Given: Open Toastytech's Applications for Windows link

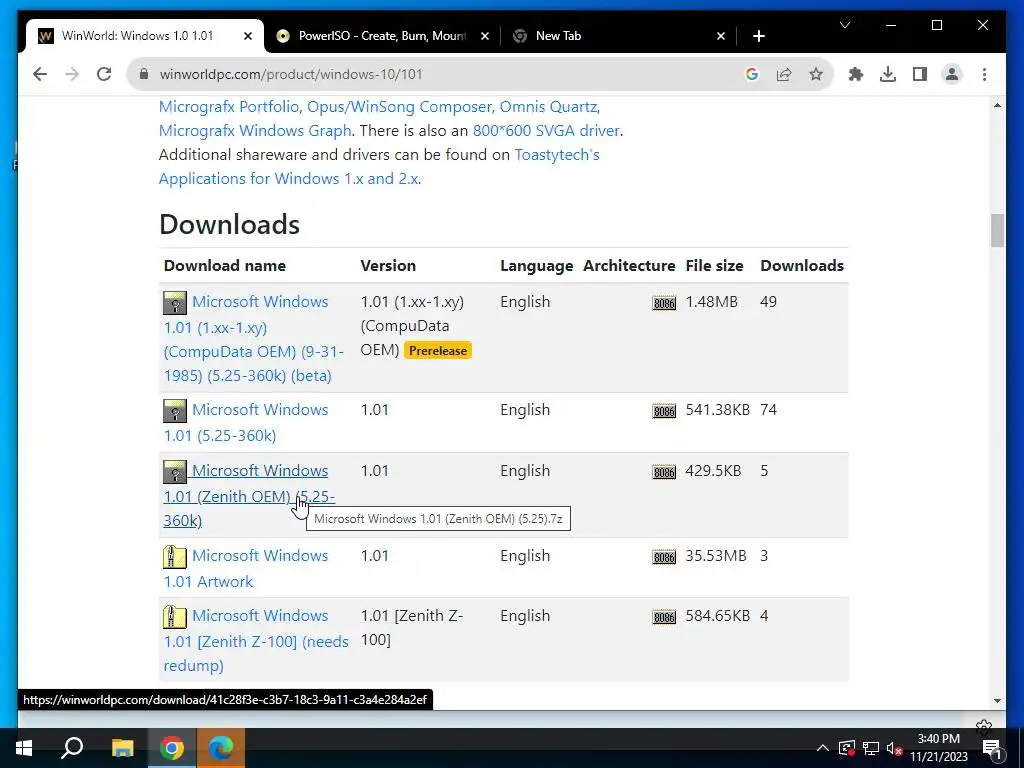Looking at the screenshot, I should (x=379, y=167).
